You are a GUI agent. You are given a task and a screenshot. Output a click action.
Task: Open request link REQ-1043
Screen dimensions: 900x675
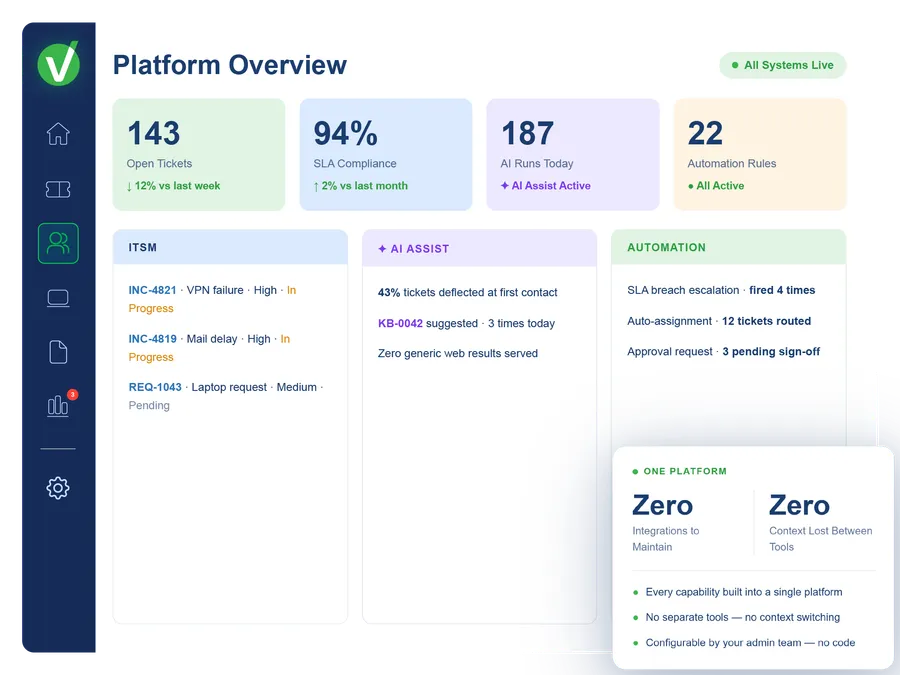[x=155, y=387]
